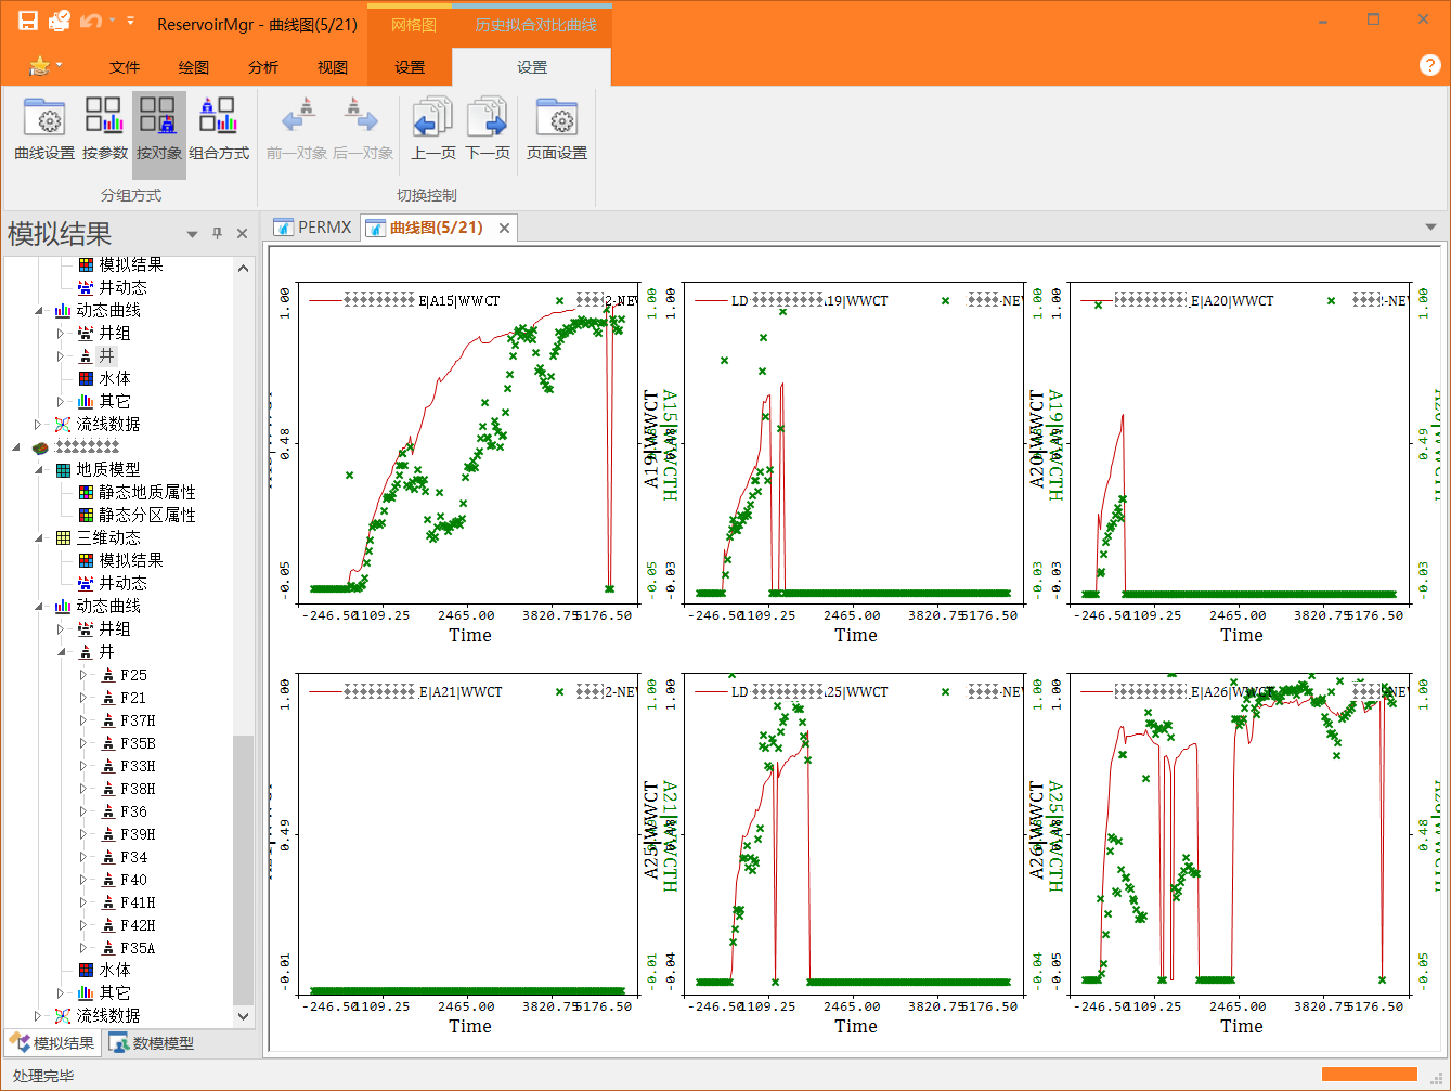The image size is (1451, 1092).
Task: Select the F40 well in the tree
Action: click(133, 881)
